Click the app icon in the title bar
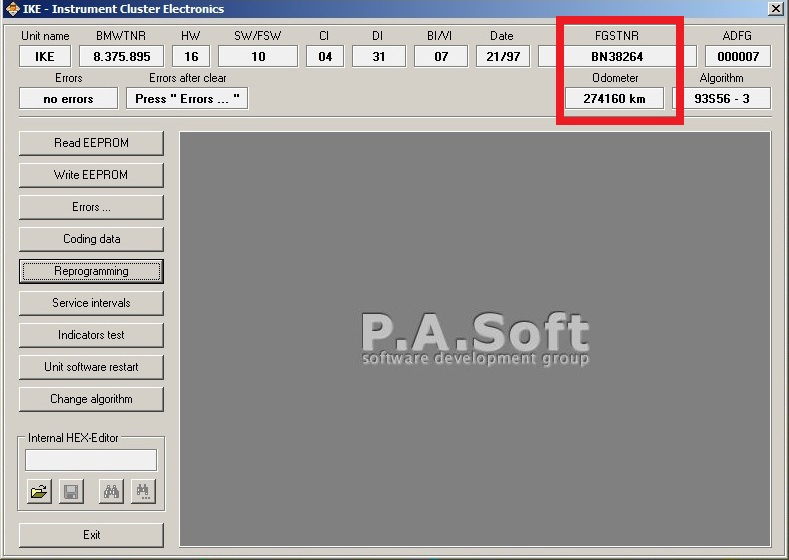The height and width of the screenshot is (560, 789). click(x=12, y=9)
